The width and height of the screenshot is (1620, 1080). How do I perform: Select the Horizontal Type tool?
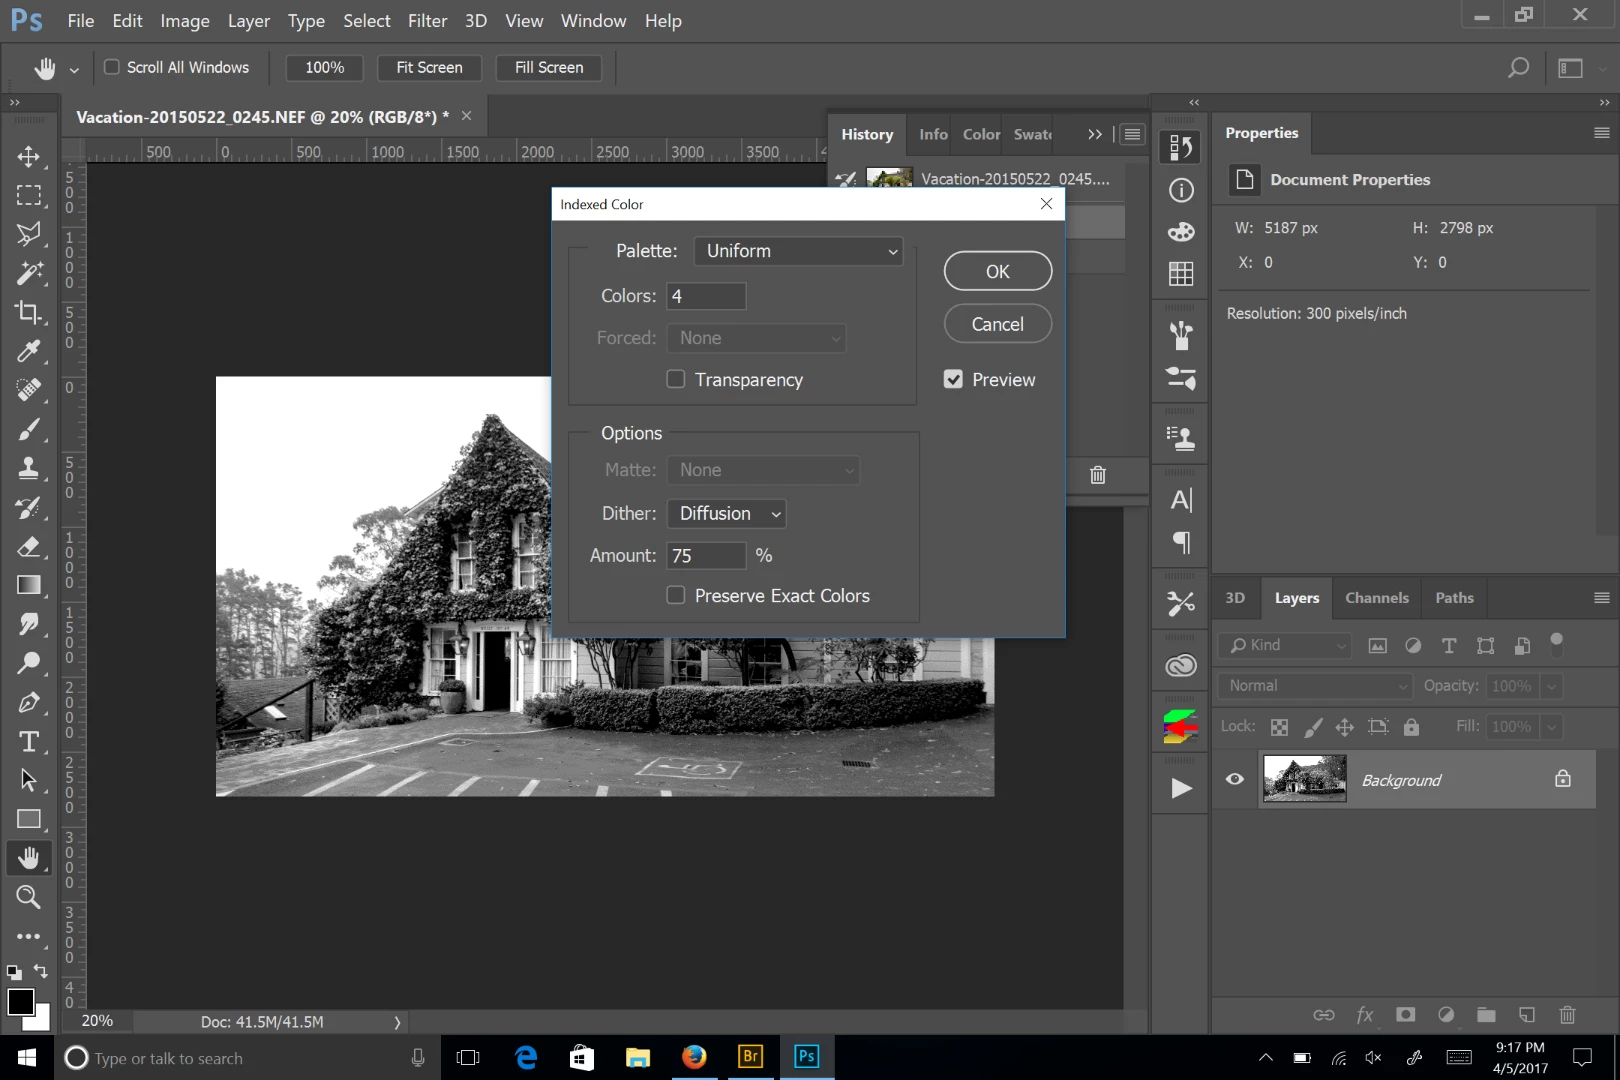[29, 742]
